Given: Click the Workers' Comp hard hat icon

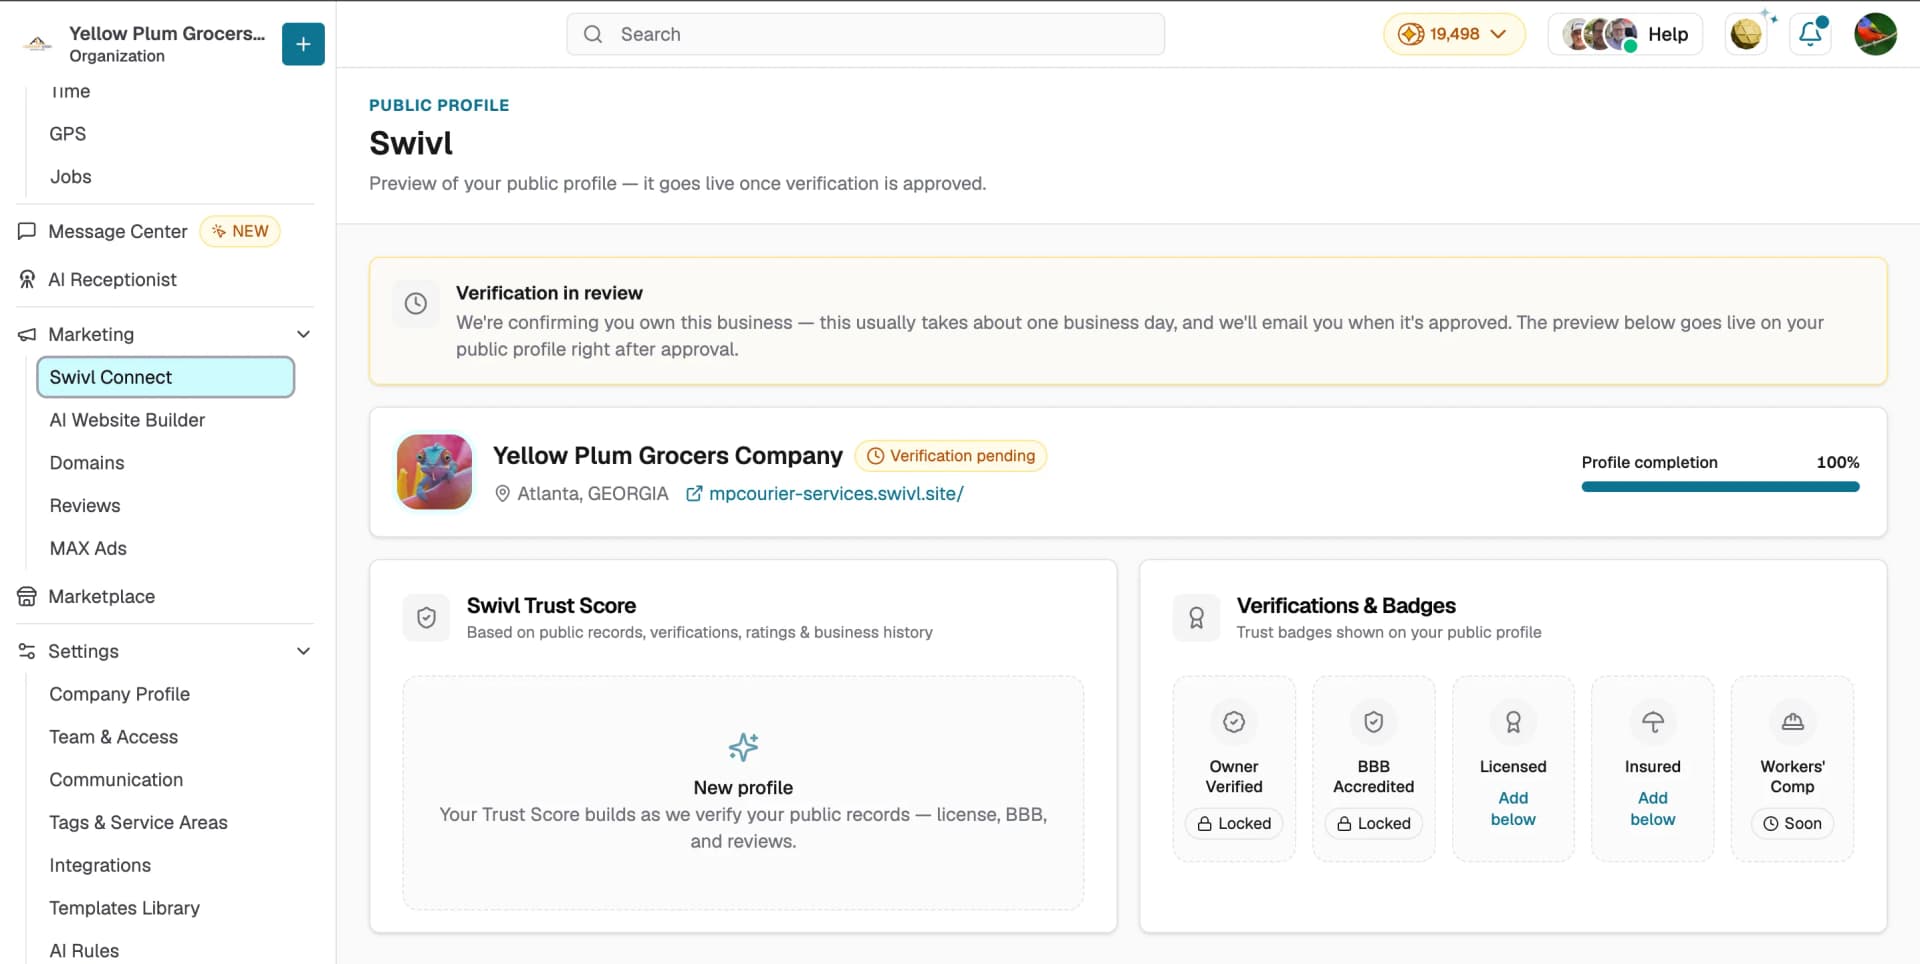Looking at the screenshot, I should click(x=1793, y=722).
